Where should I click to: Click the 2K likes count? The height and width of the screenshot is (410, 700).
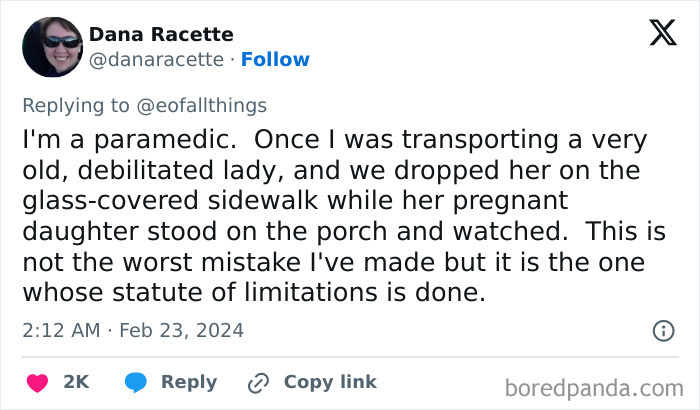click(x=76, y=382)
